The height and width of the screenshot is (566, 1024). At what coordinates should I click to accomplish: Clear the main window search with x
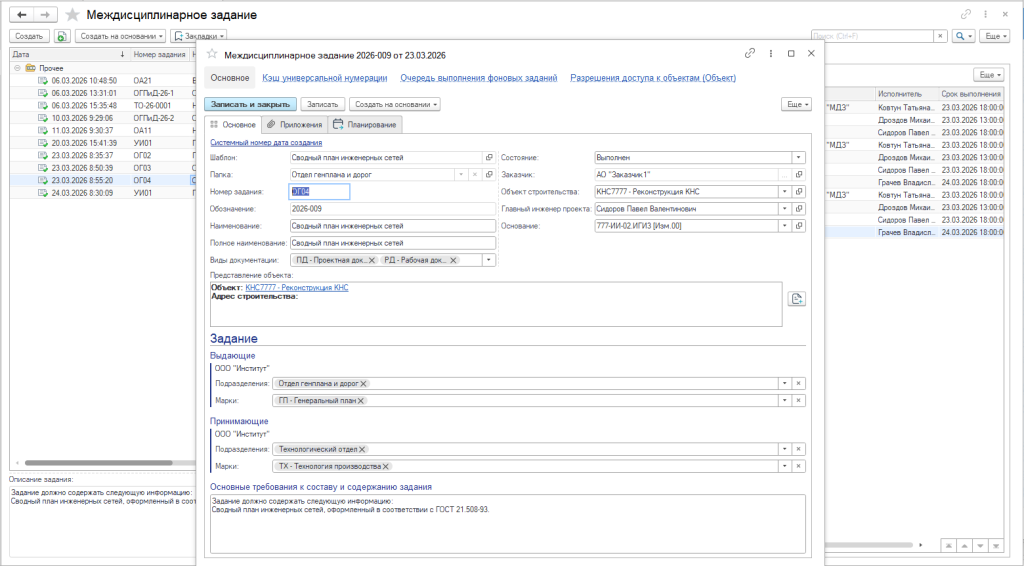click(940, 36)
